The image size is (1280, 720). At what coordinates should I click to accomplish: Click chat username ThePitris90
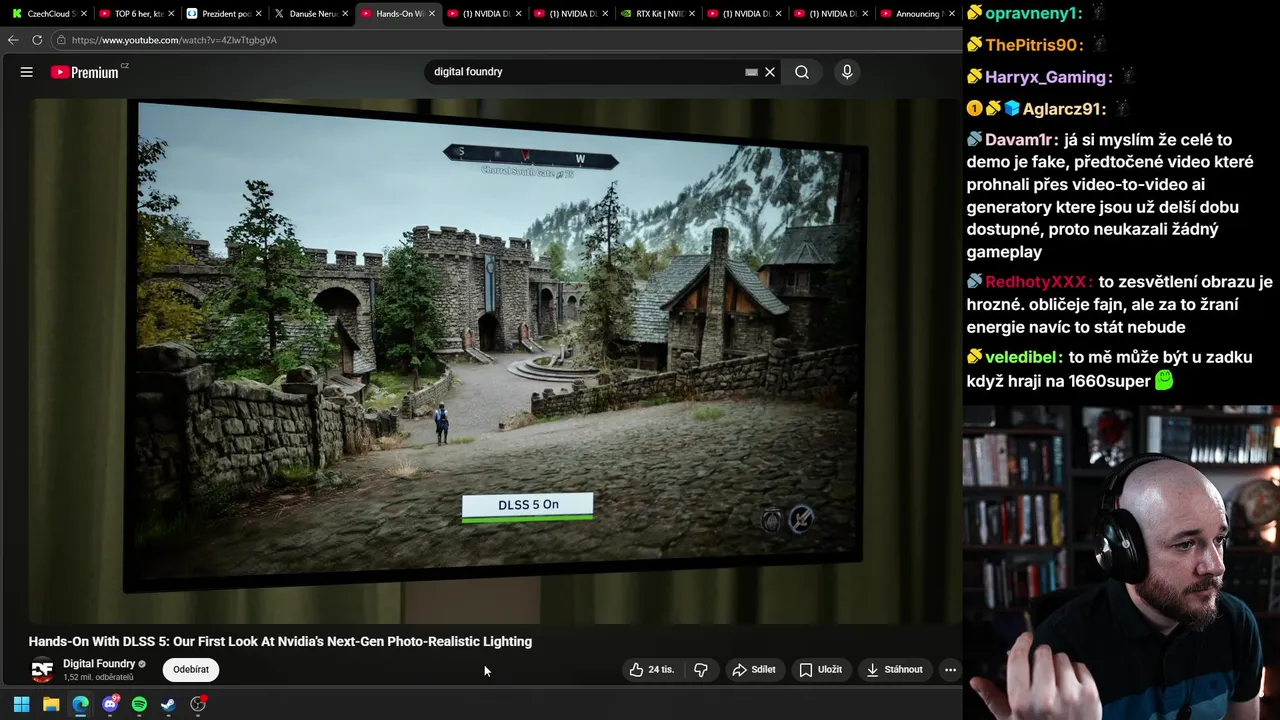pos(1034,45)
